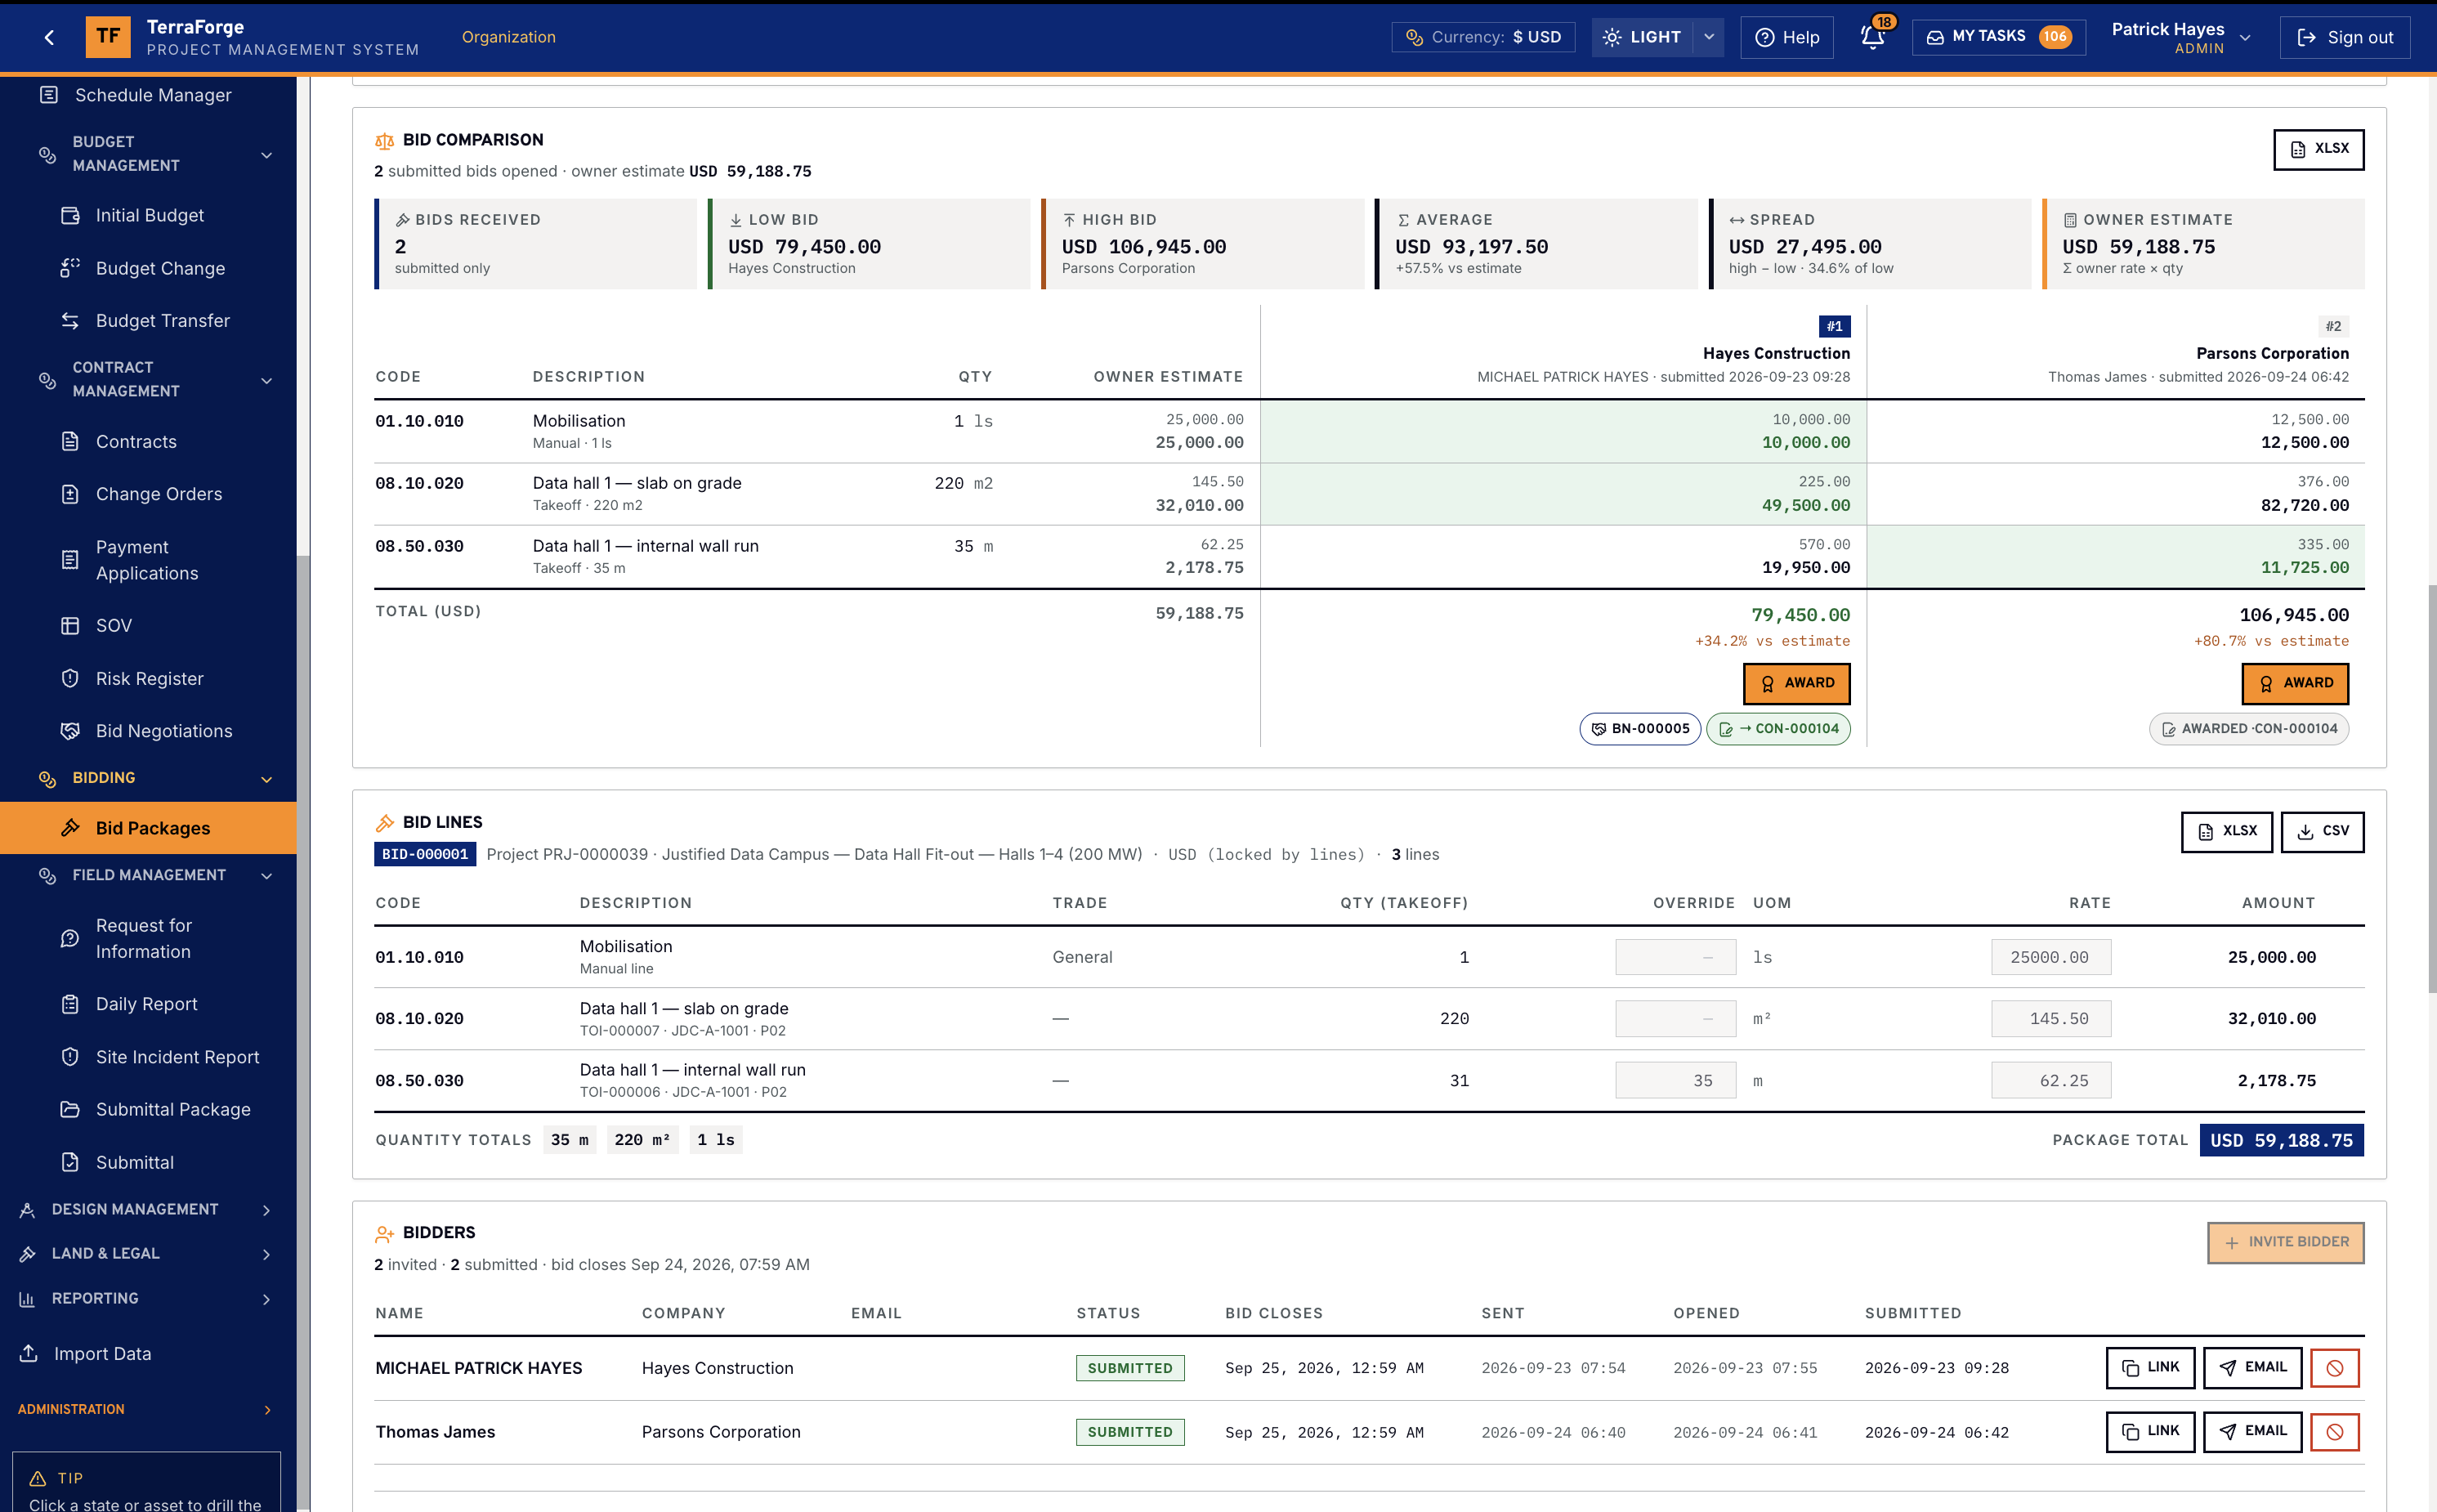Click the back arrow in the header
The image size is (2437, 1512).
[x=49, y=38]
